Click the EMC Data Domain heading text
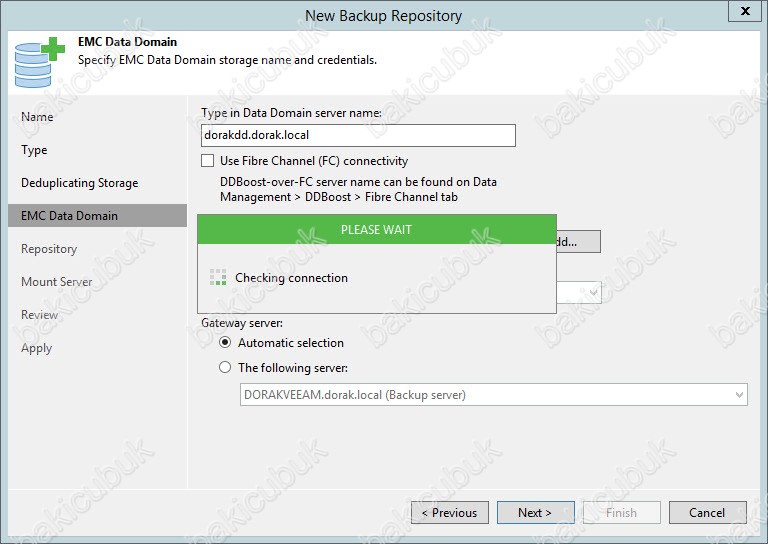768x544 pixels. click(x=127, y=42)
